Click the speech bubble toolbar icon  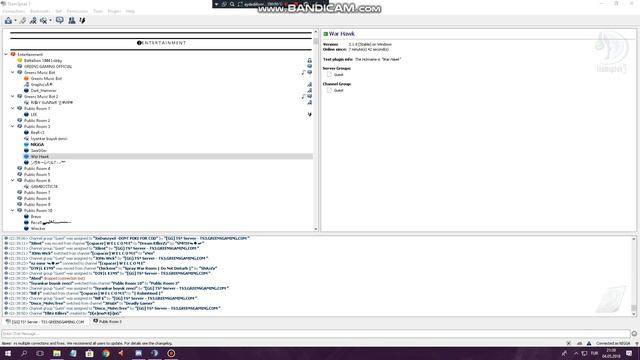click(60, 20)
